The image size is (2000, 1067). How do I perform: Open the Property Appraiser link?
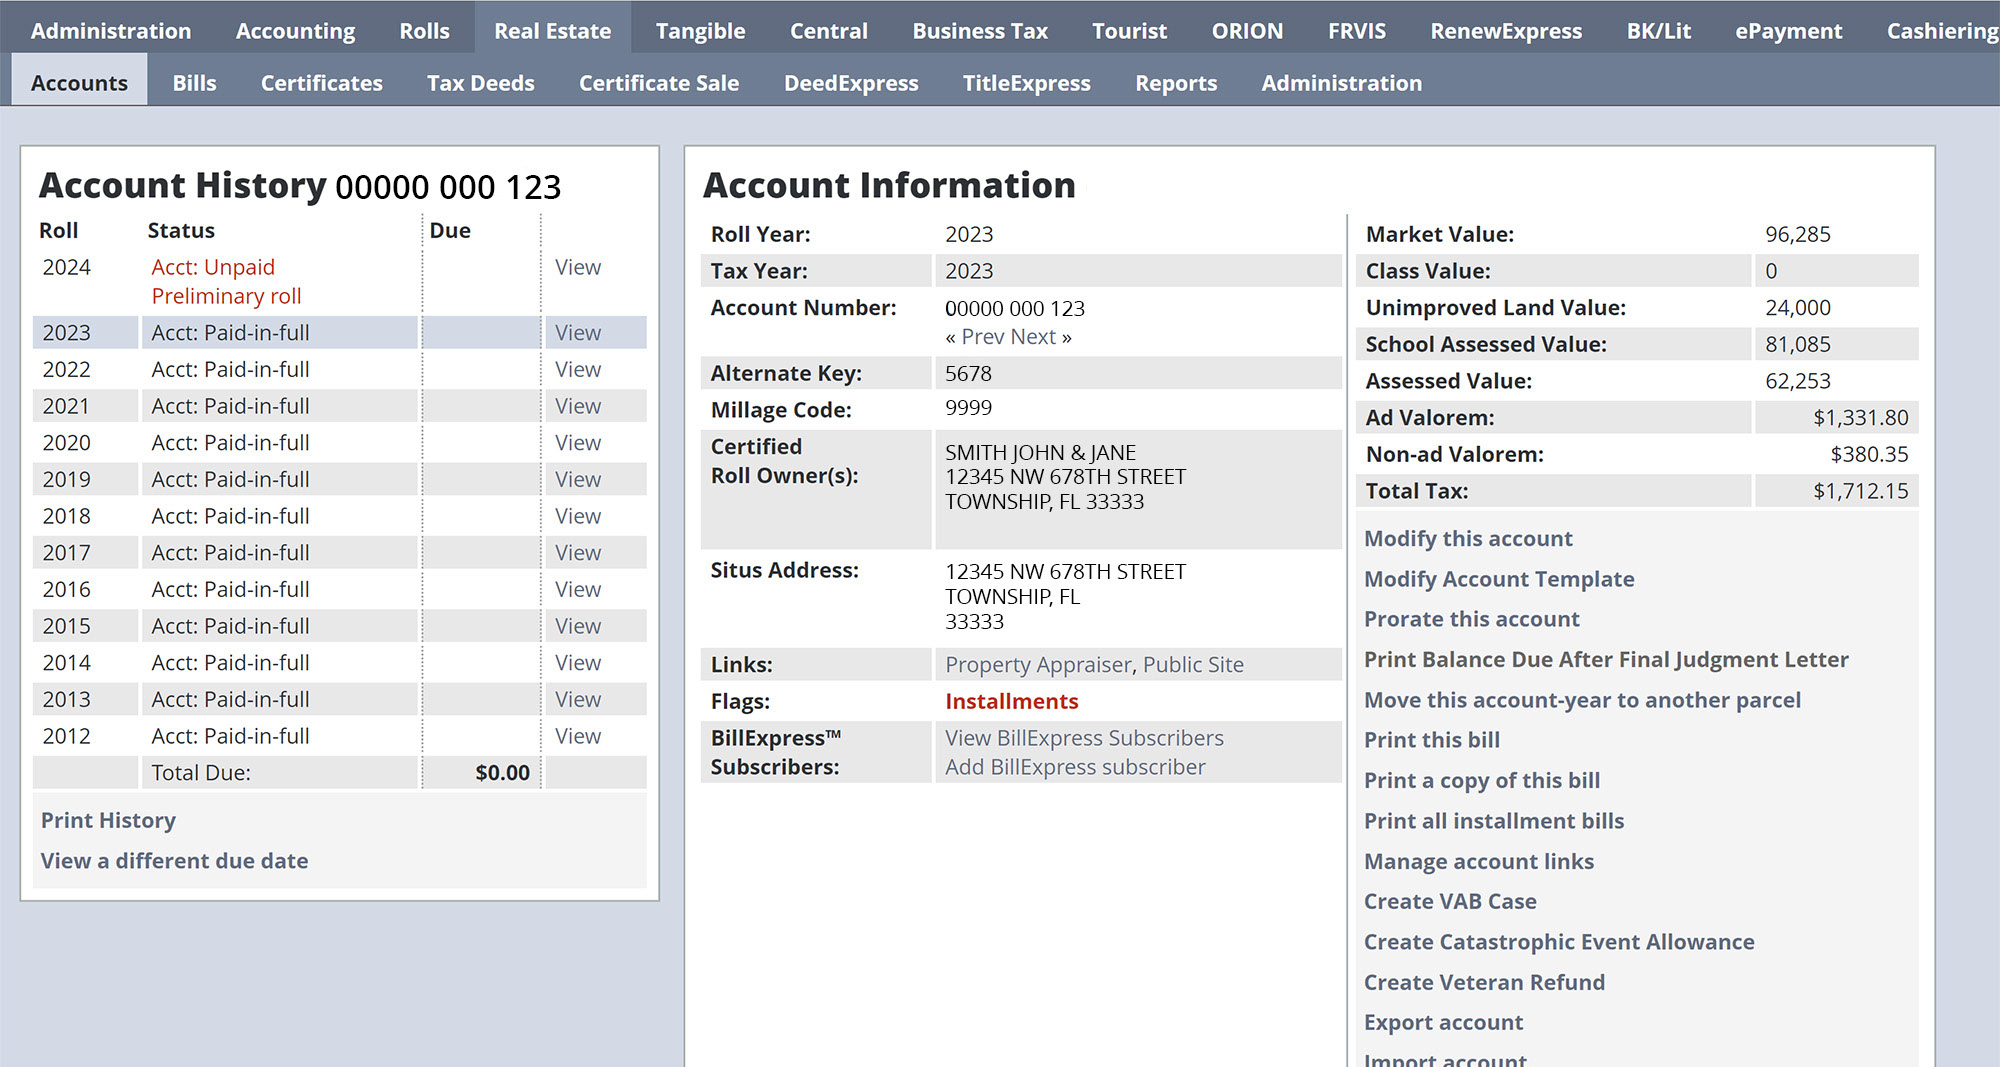[x=1038, y=665]
